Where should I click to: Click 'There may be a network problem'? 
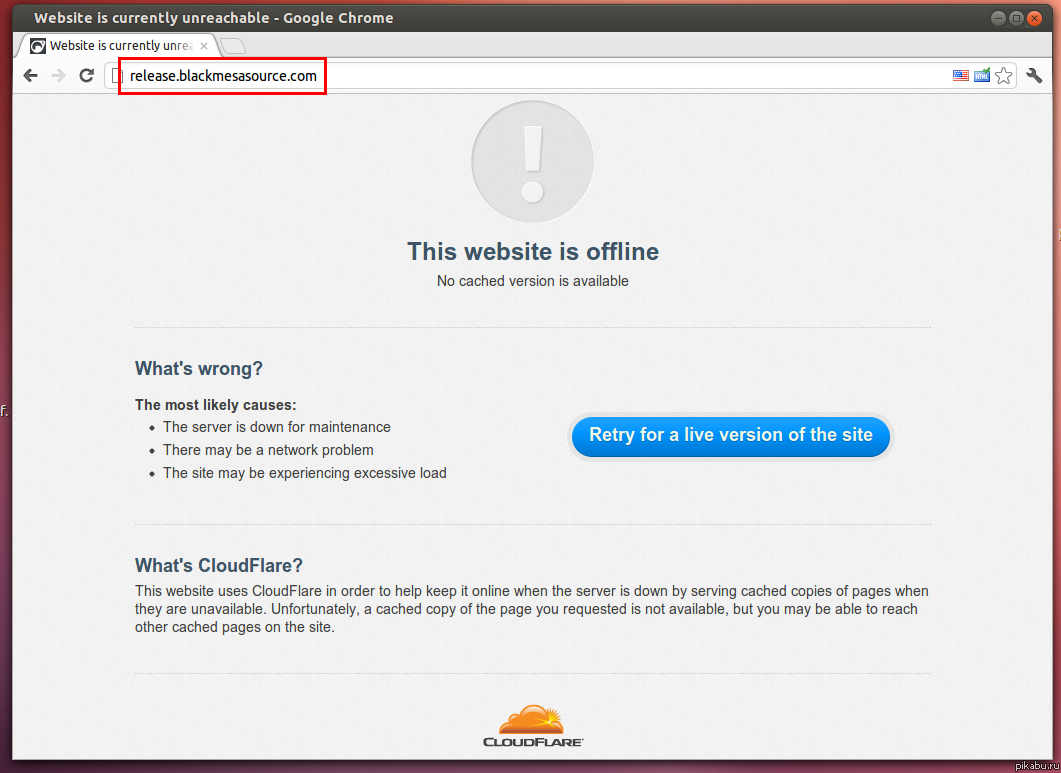(x=268, y=450)
